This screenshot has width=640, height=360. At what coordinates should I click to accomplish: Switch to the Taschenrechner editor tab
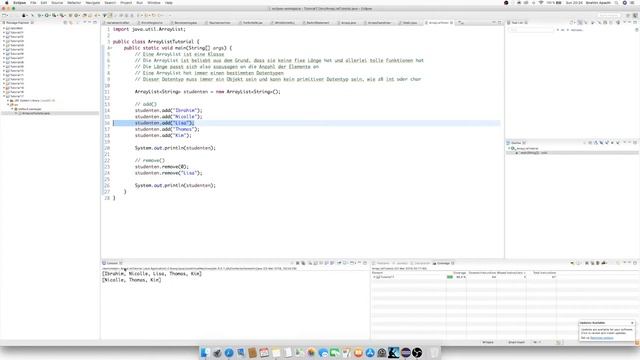point(219,22)
